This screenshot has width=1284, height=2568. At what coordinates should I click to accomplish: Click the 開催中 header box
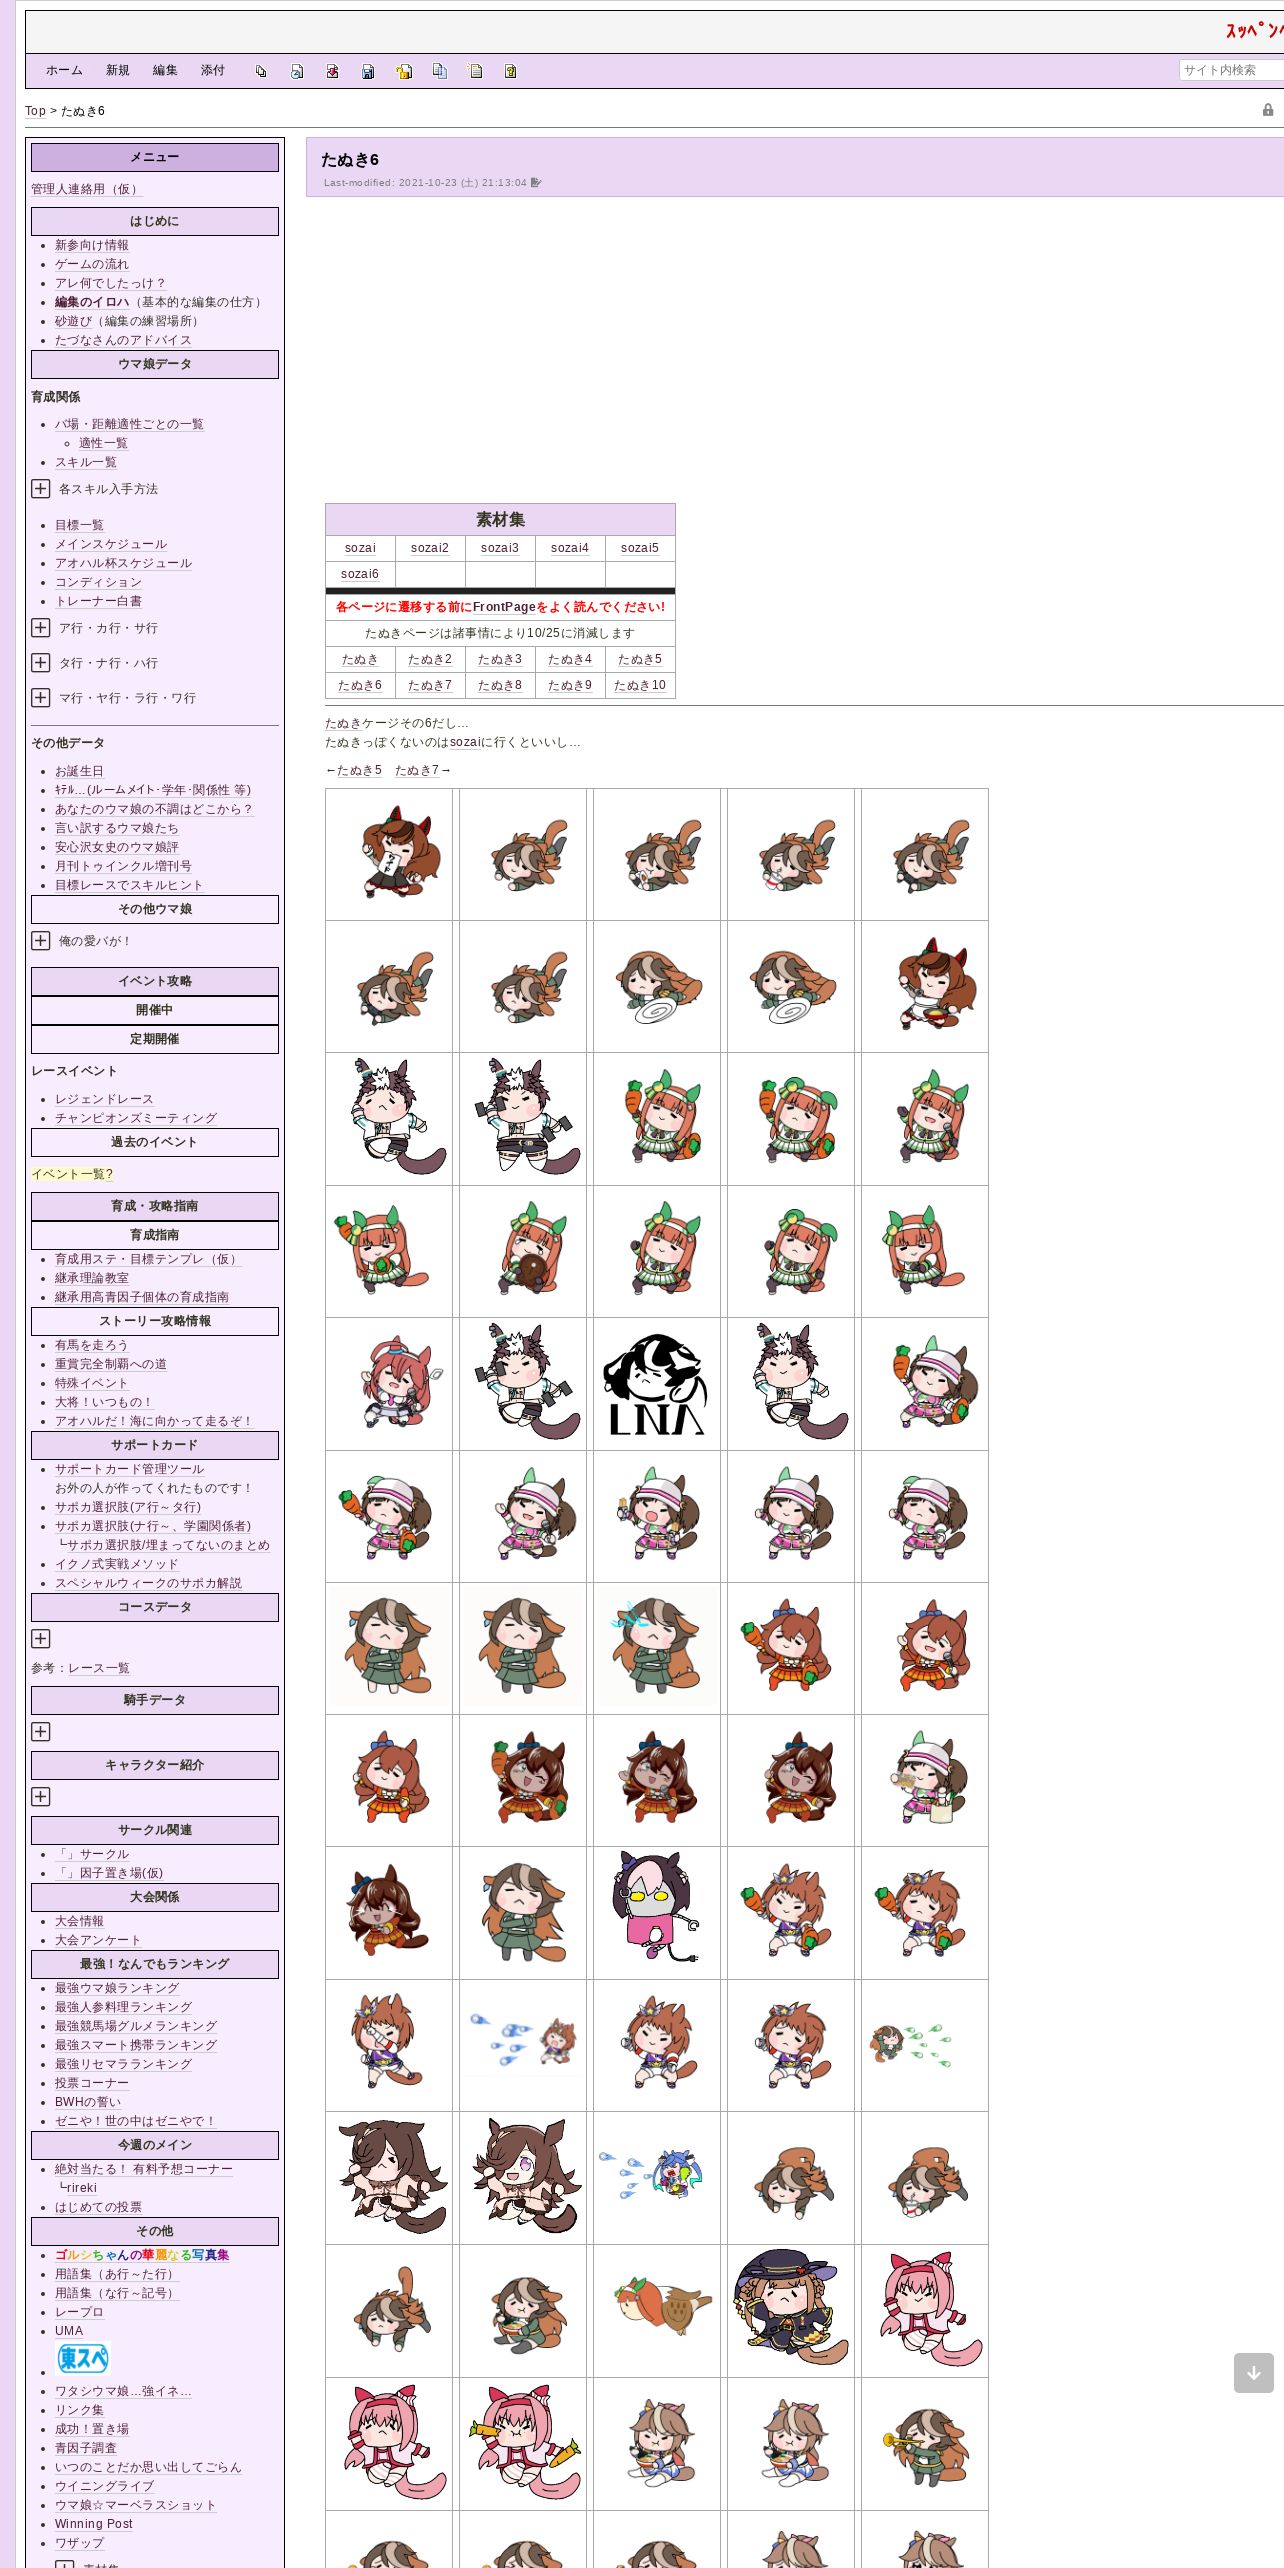pos(155,1010)
